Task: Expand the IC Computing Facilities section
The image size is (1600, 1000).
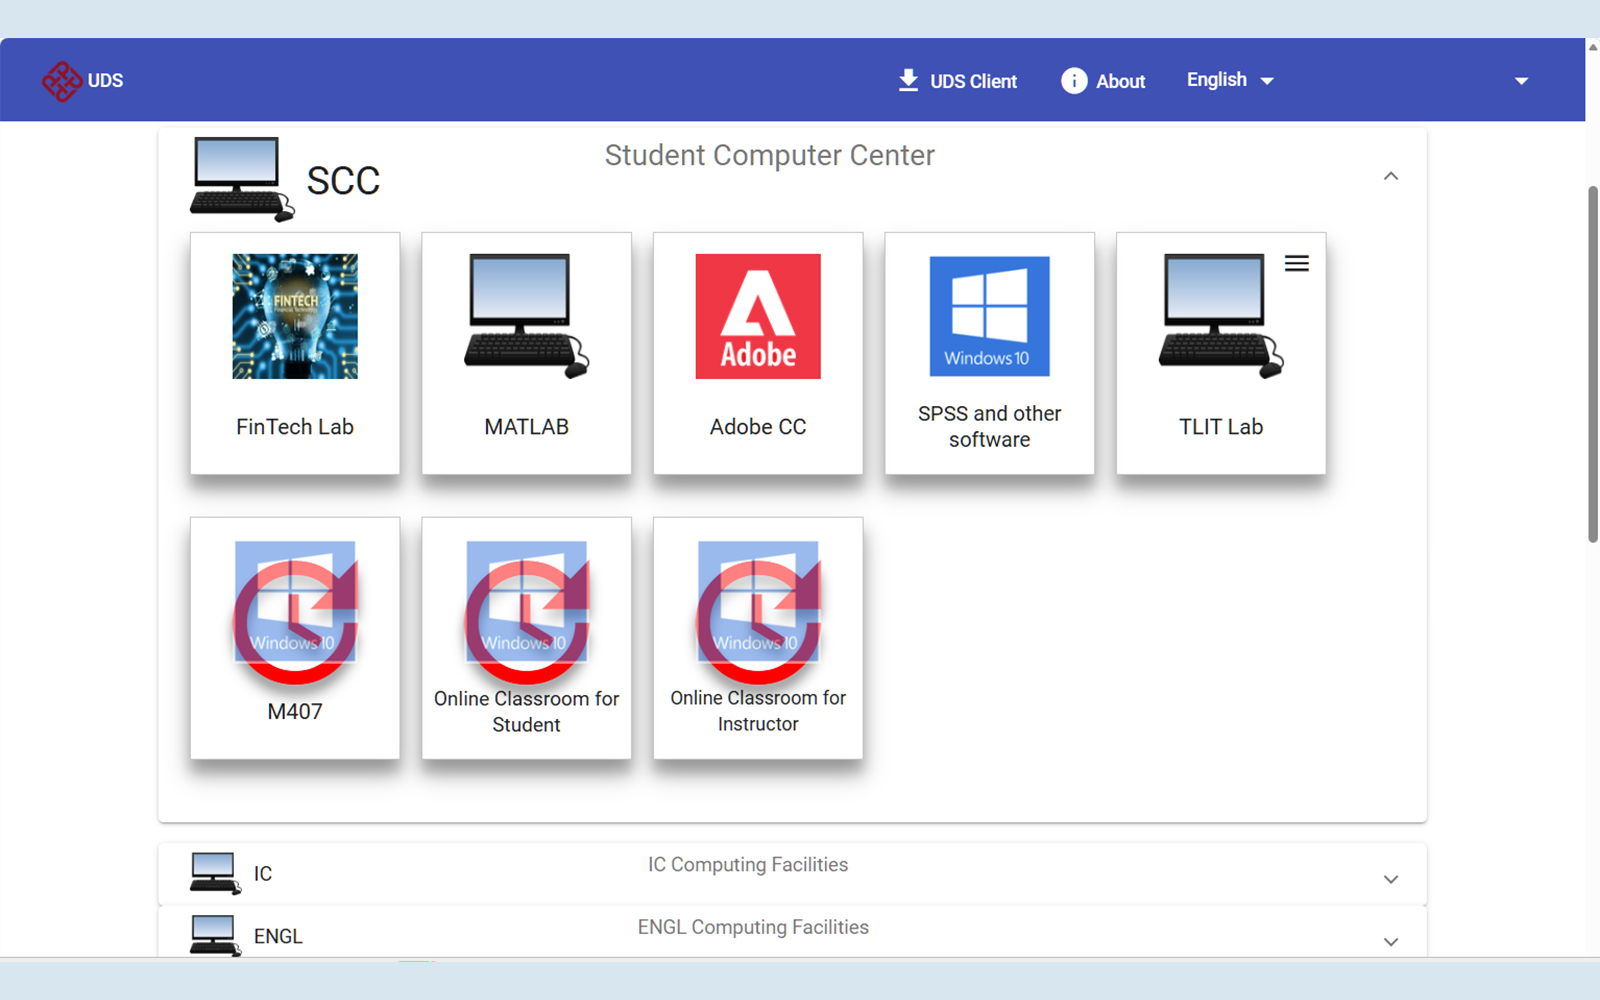Action: pyautogui.click(x=1391, y=879)
